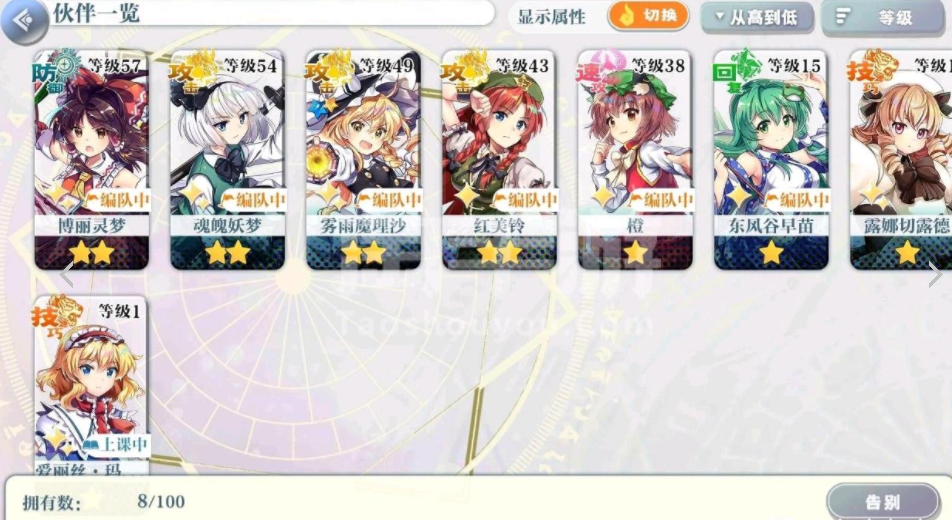Click the 编队中 badge on 红美铃
The width and height of the screenshot is (952, 520).
tap(525, 199)
